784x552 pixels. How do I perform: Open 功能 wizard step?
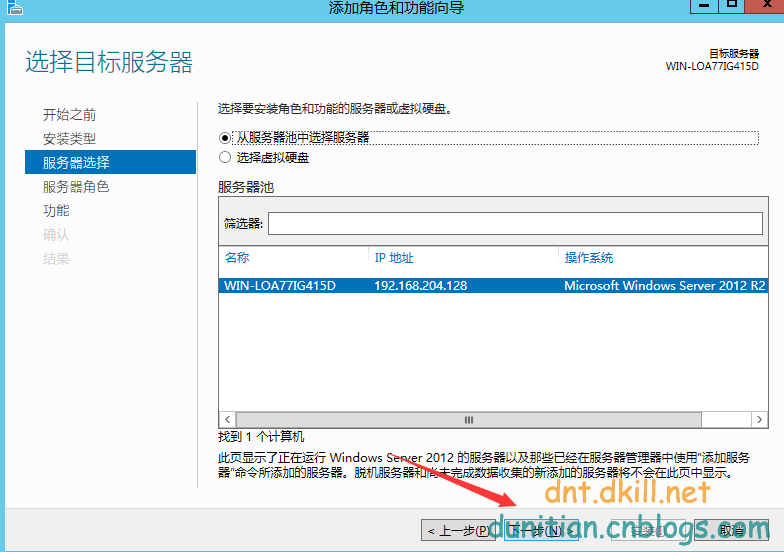[56, 210]
